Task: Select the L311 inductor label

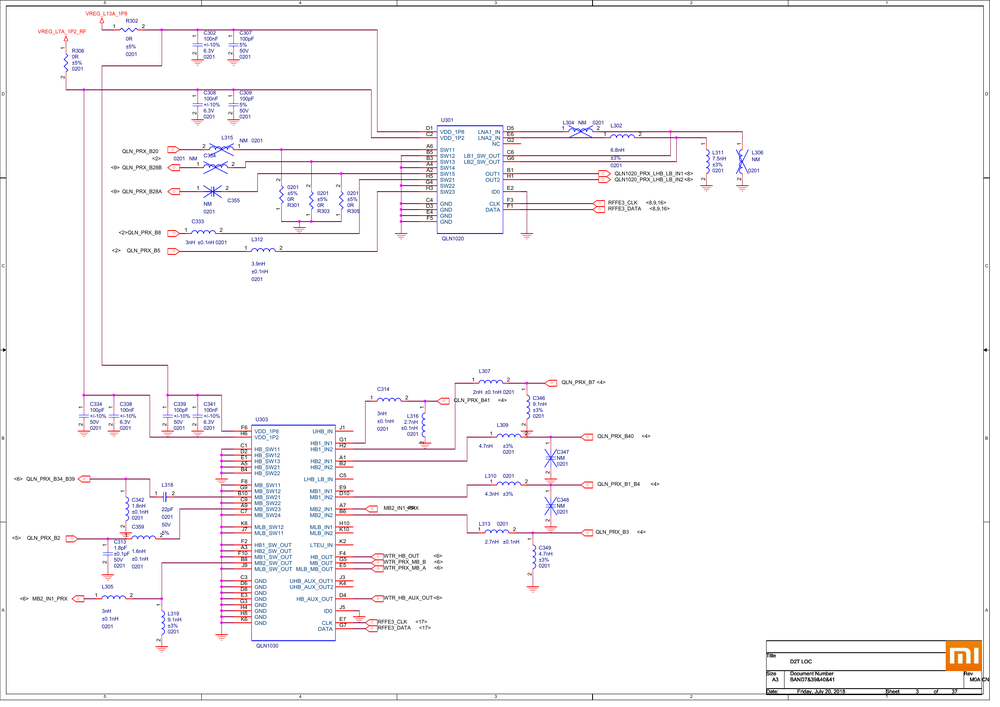Action: pos(718,153)
